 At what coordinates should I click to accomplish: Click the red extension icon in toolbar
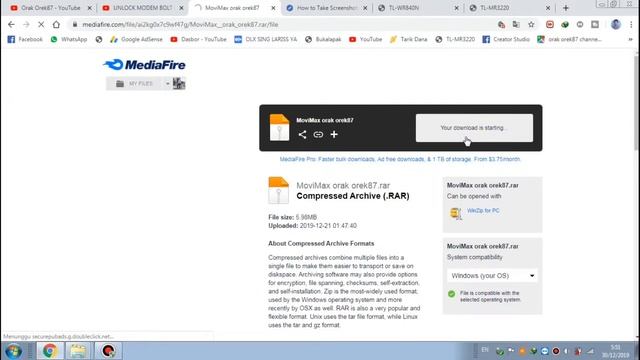[x=550, y=24]
